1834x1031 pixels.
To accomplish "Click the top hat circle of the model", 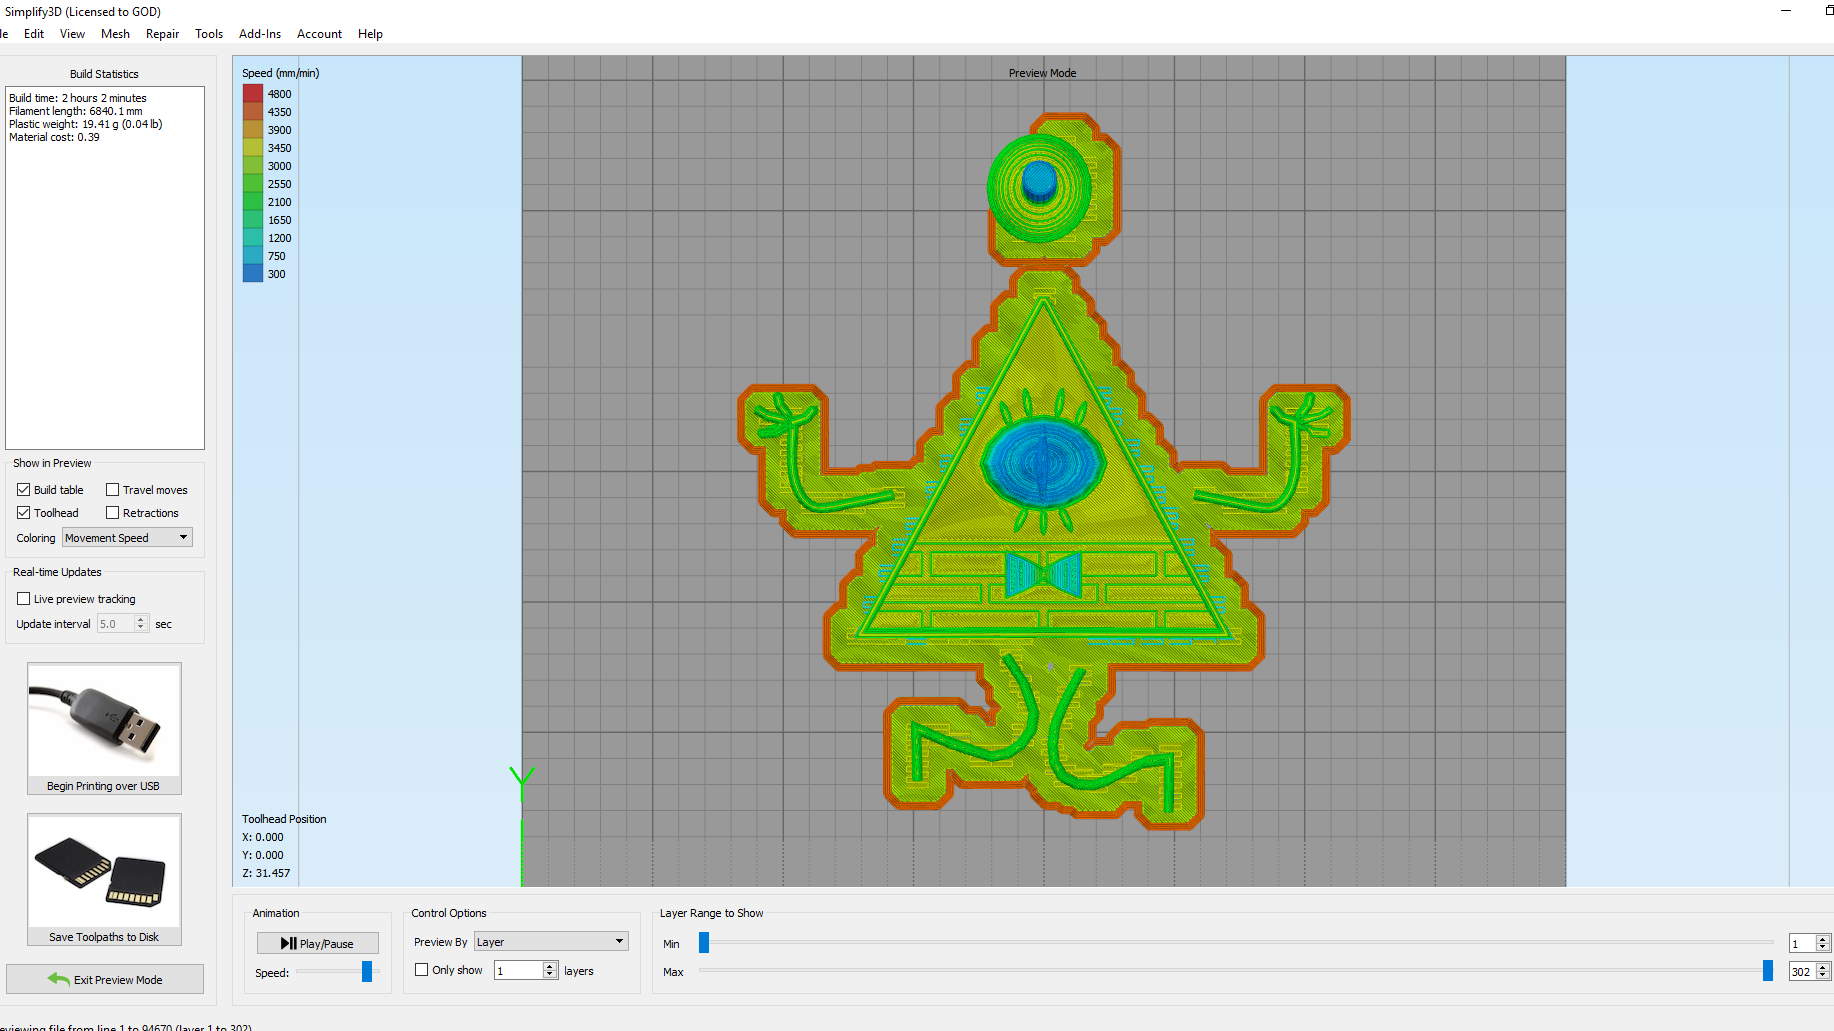I will (1039, 187).
